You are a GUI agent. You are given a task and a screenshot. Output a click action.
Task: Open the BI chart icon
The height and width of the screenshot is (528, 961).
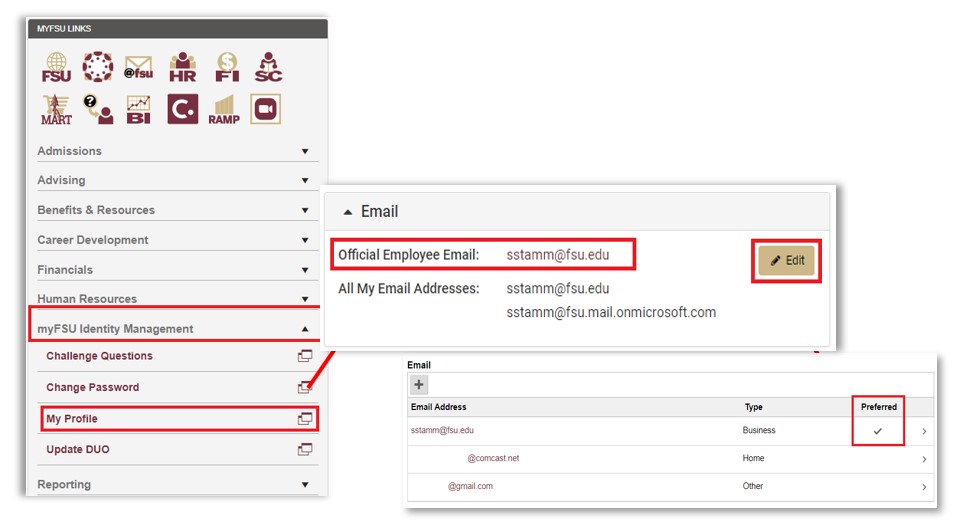138,109
